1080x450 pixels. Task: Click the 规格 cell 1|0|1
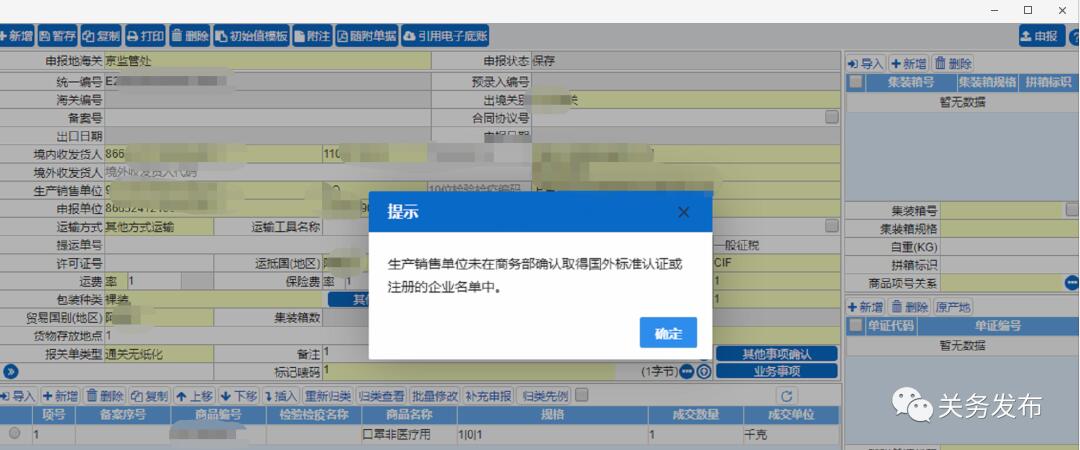click(x=552, y=435)
